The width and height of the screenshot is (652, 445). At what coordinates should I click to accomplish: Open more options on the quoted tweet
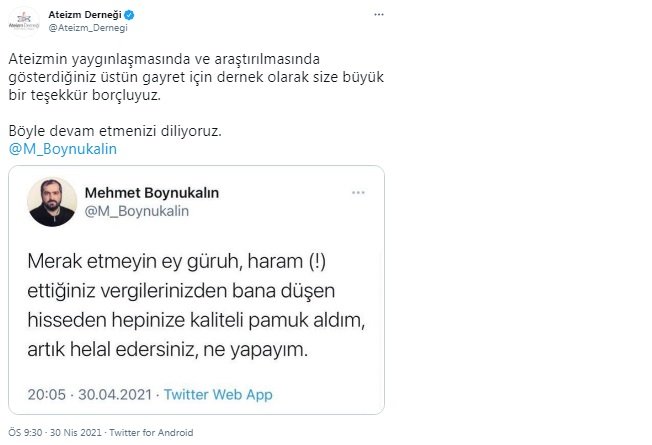358,193
